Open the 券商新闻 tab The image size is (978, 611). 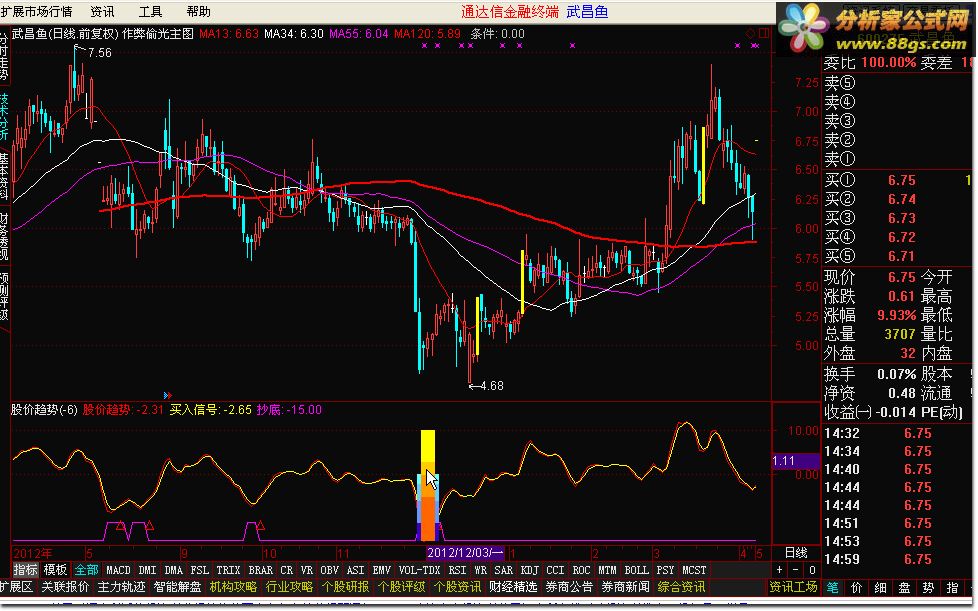click(x=625, y=587)
